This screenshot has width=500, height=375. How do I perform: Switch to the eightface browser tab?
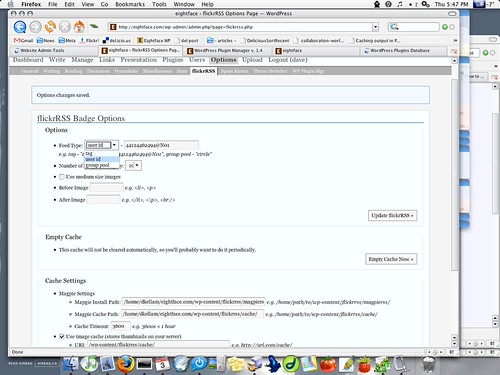(315, 51)
